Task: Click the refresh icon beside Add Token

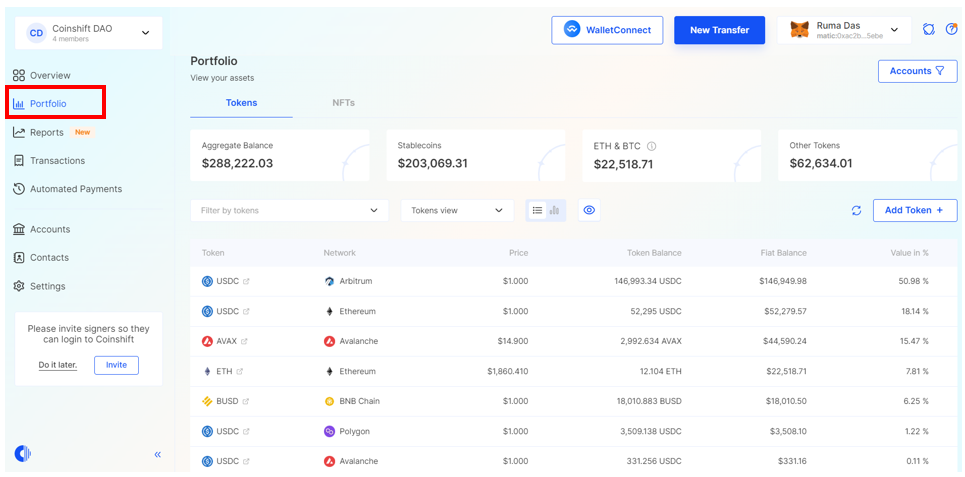Action: [856, 211]
